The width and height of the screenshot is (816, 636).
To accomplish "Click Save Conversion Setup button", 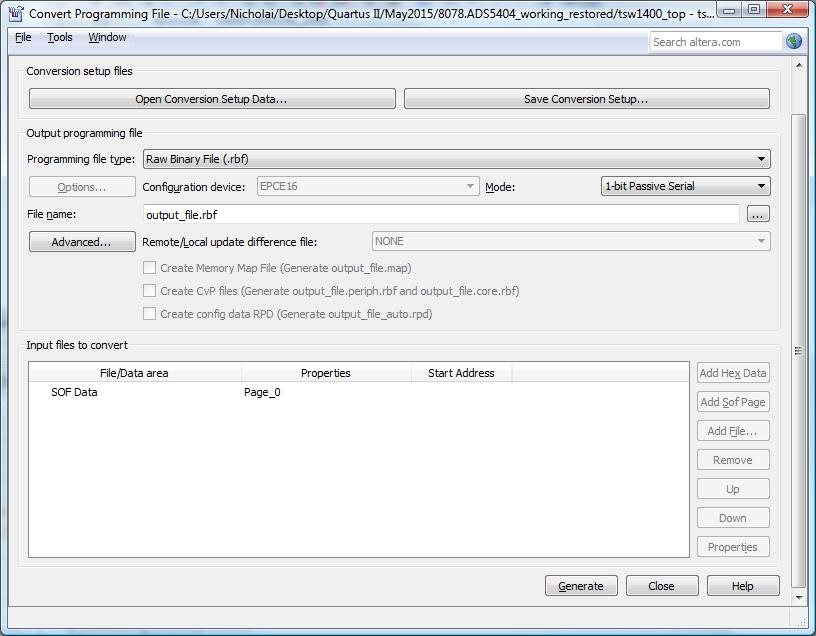I will pyautogui.click(x=586, y=99).
